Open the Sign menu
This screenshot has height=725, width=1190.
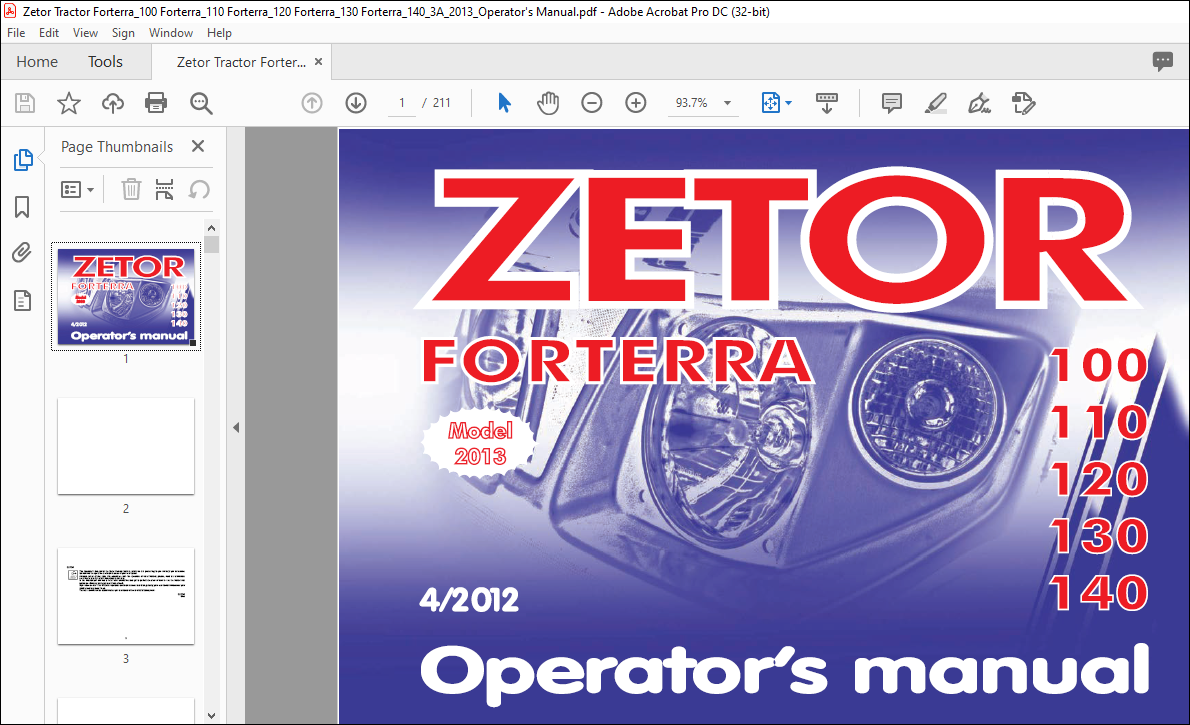pos(123,33)
